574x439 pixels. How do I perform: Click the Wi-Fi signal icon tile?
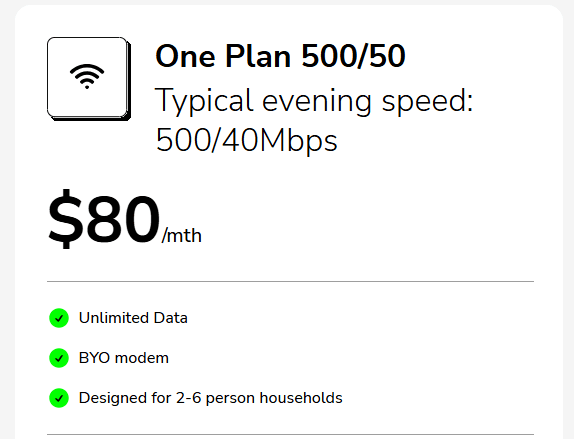89,78
